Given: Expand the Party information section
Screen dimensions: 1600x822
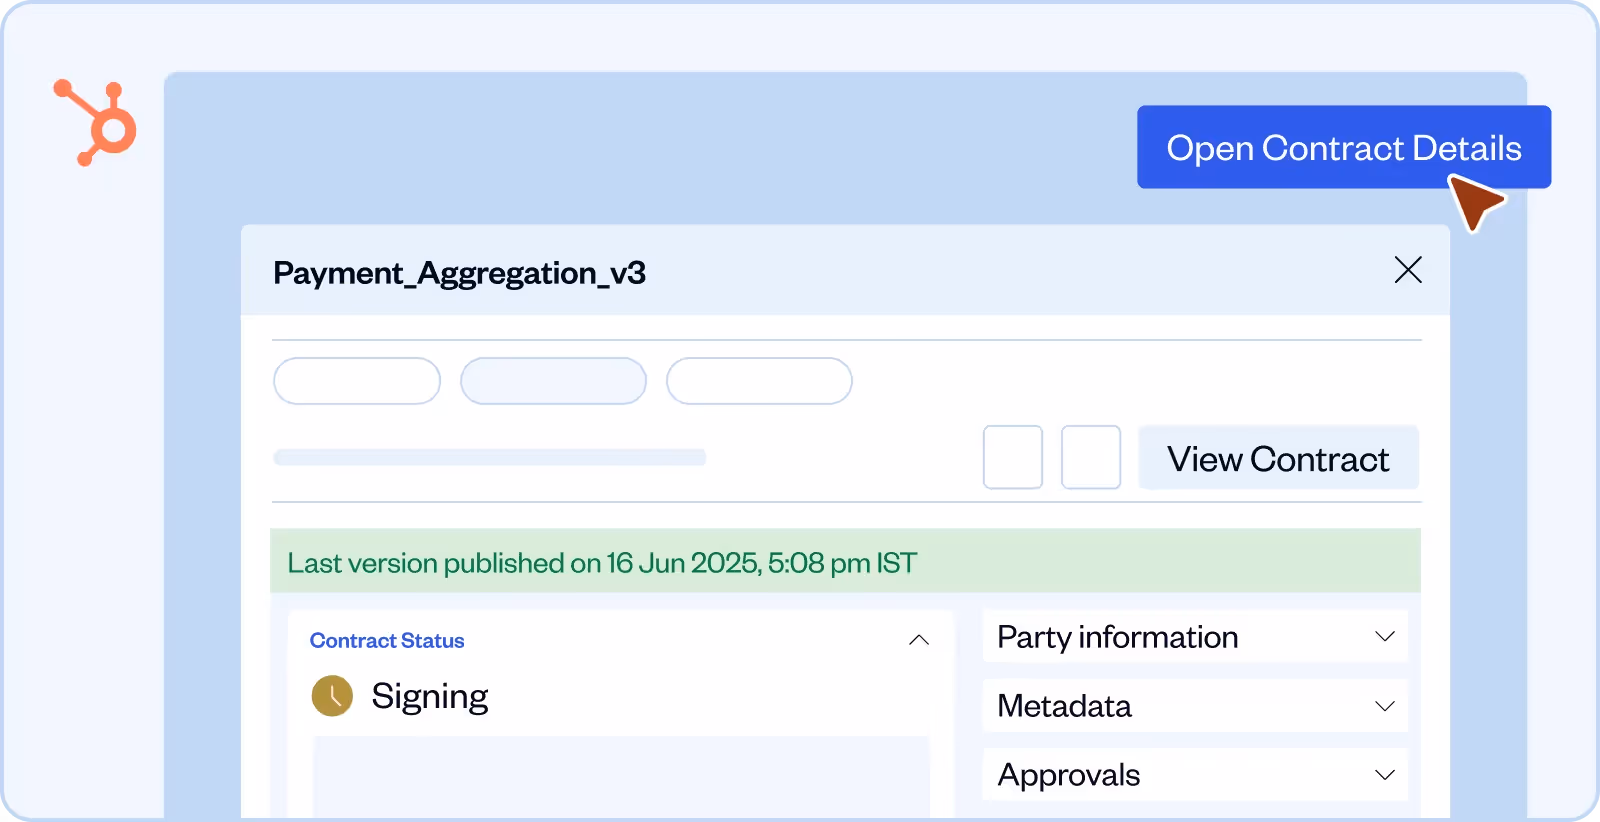Looking at the screenshot, I should tap(1384, 636).
